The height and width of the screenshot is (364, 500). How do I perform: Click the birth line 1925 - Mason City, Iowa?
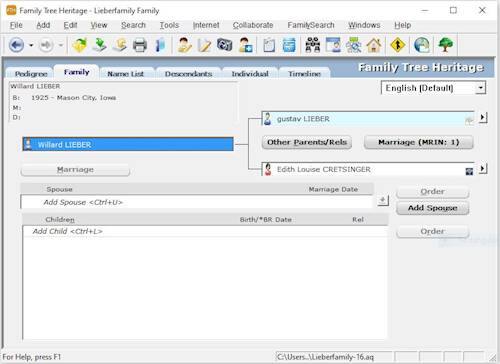(73, 98)
